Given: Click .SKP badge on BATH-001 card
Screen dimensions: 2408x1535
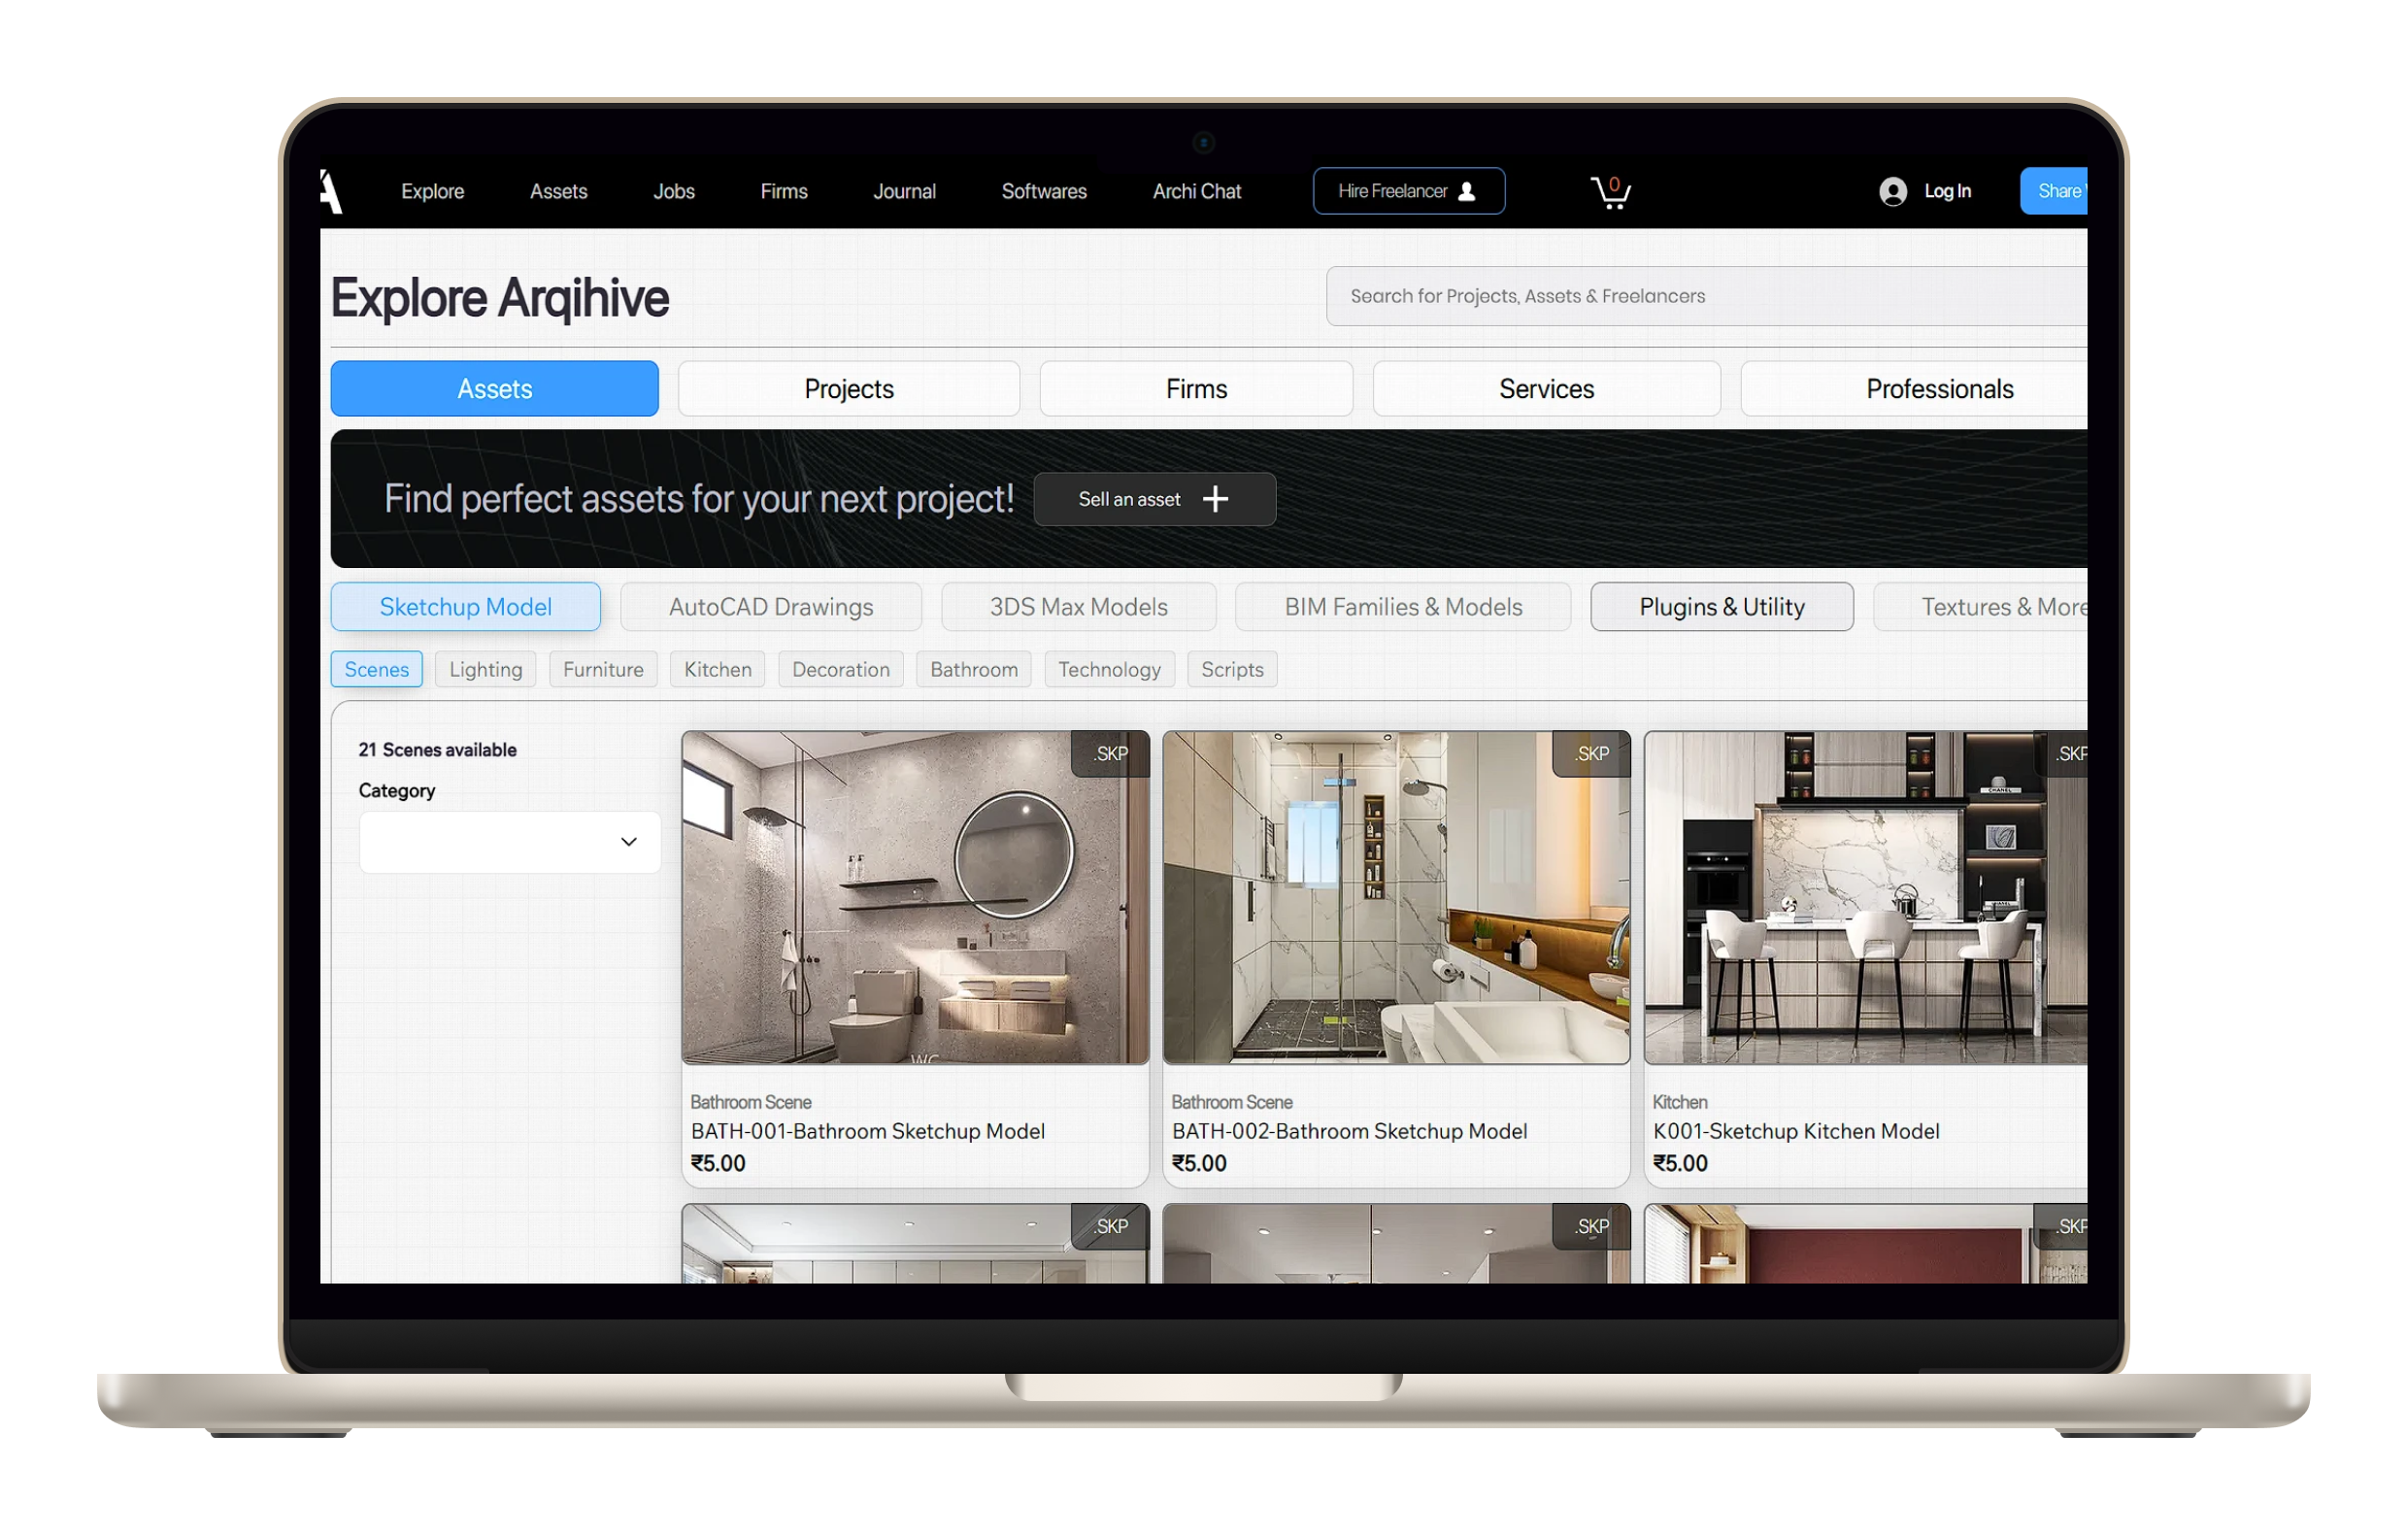Looking at the screenshot, I should [x=1110, y=754].
